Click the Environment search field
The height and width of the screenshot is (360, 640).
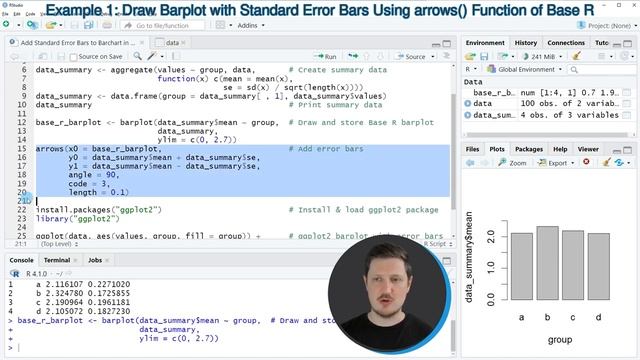602,70
